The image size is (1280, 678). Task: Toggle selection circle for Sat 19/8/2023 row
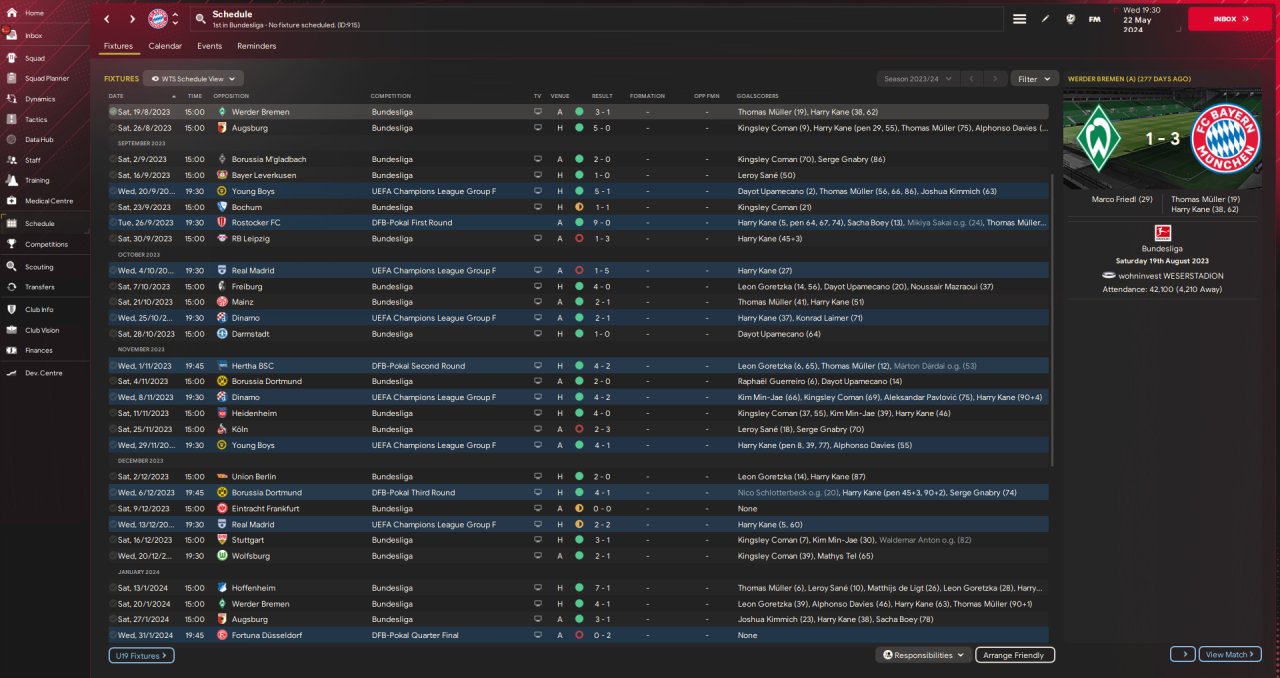click(113, 112)
